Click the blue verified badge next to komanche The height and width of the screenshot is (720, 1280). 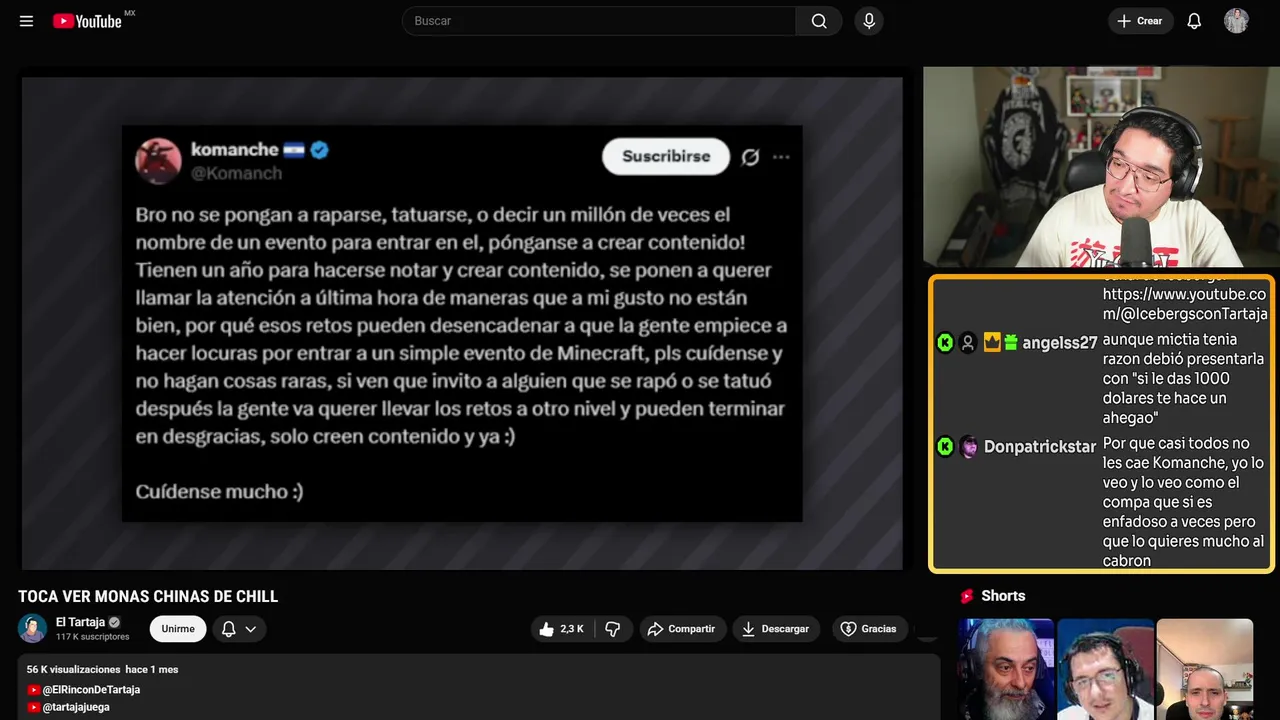(319, 150)
